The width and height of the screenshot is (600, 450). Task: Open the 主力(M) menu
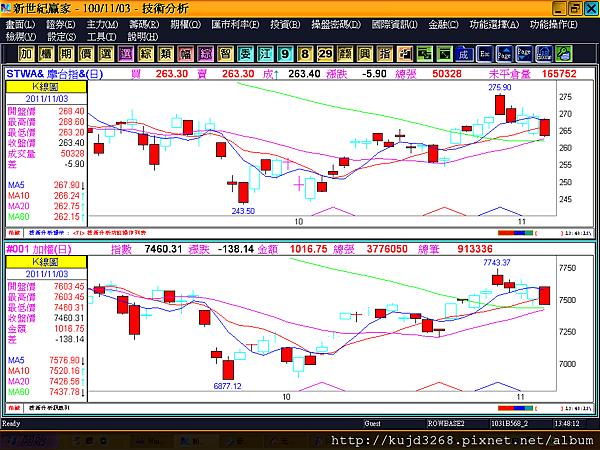pyautogui.click(x=102, y=24)
